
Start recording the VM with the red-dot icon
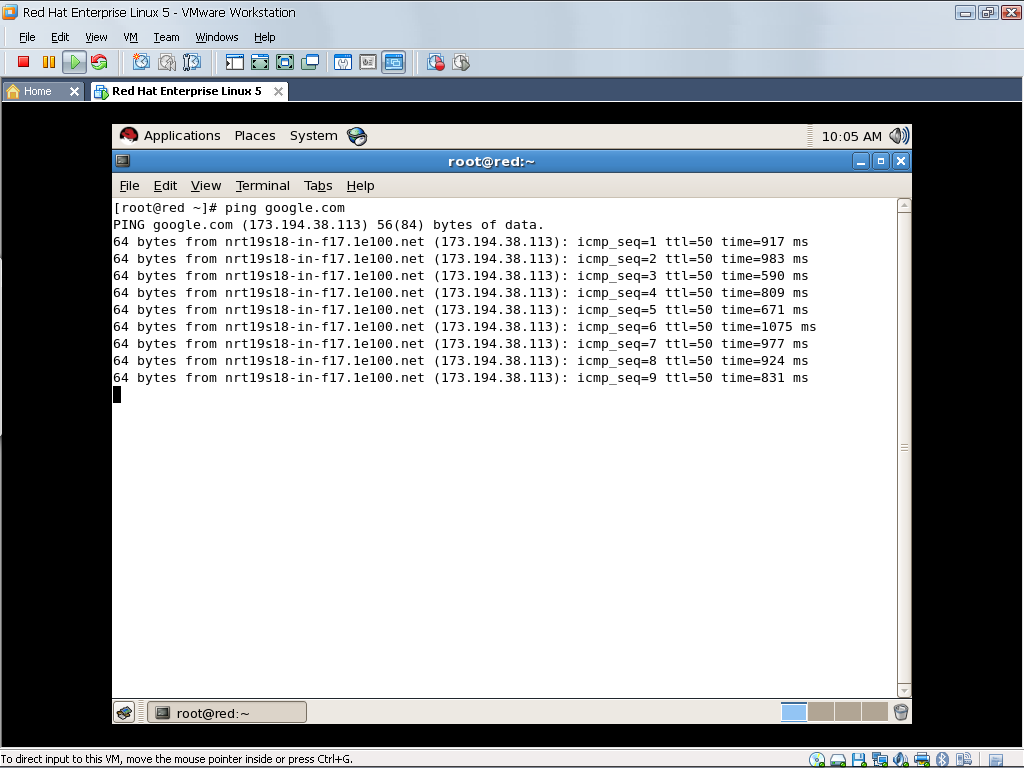tap(436, 62)
